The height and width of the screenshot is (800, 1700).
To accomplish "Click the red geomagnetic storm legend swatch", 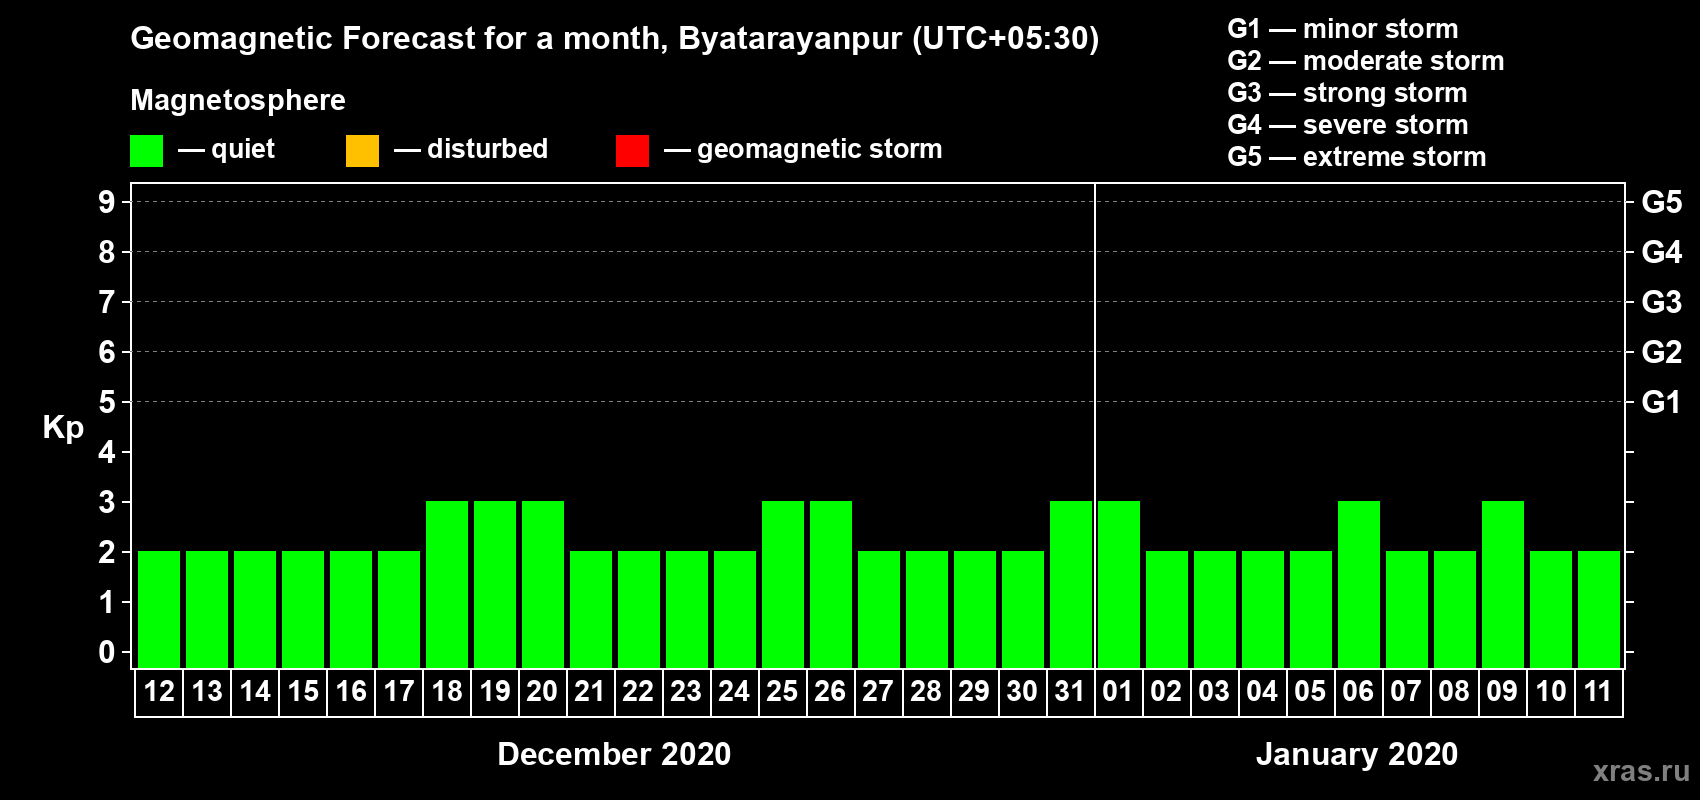I will click(x=632, y=151).
